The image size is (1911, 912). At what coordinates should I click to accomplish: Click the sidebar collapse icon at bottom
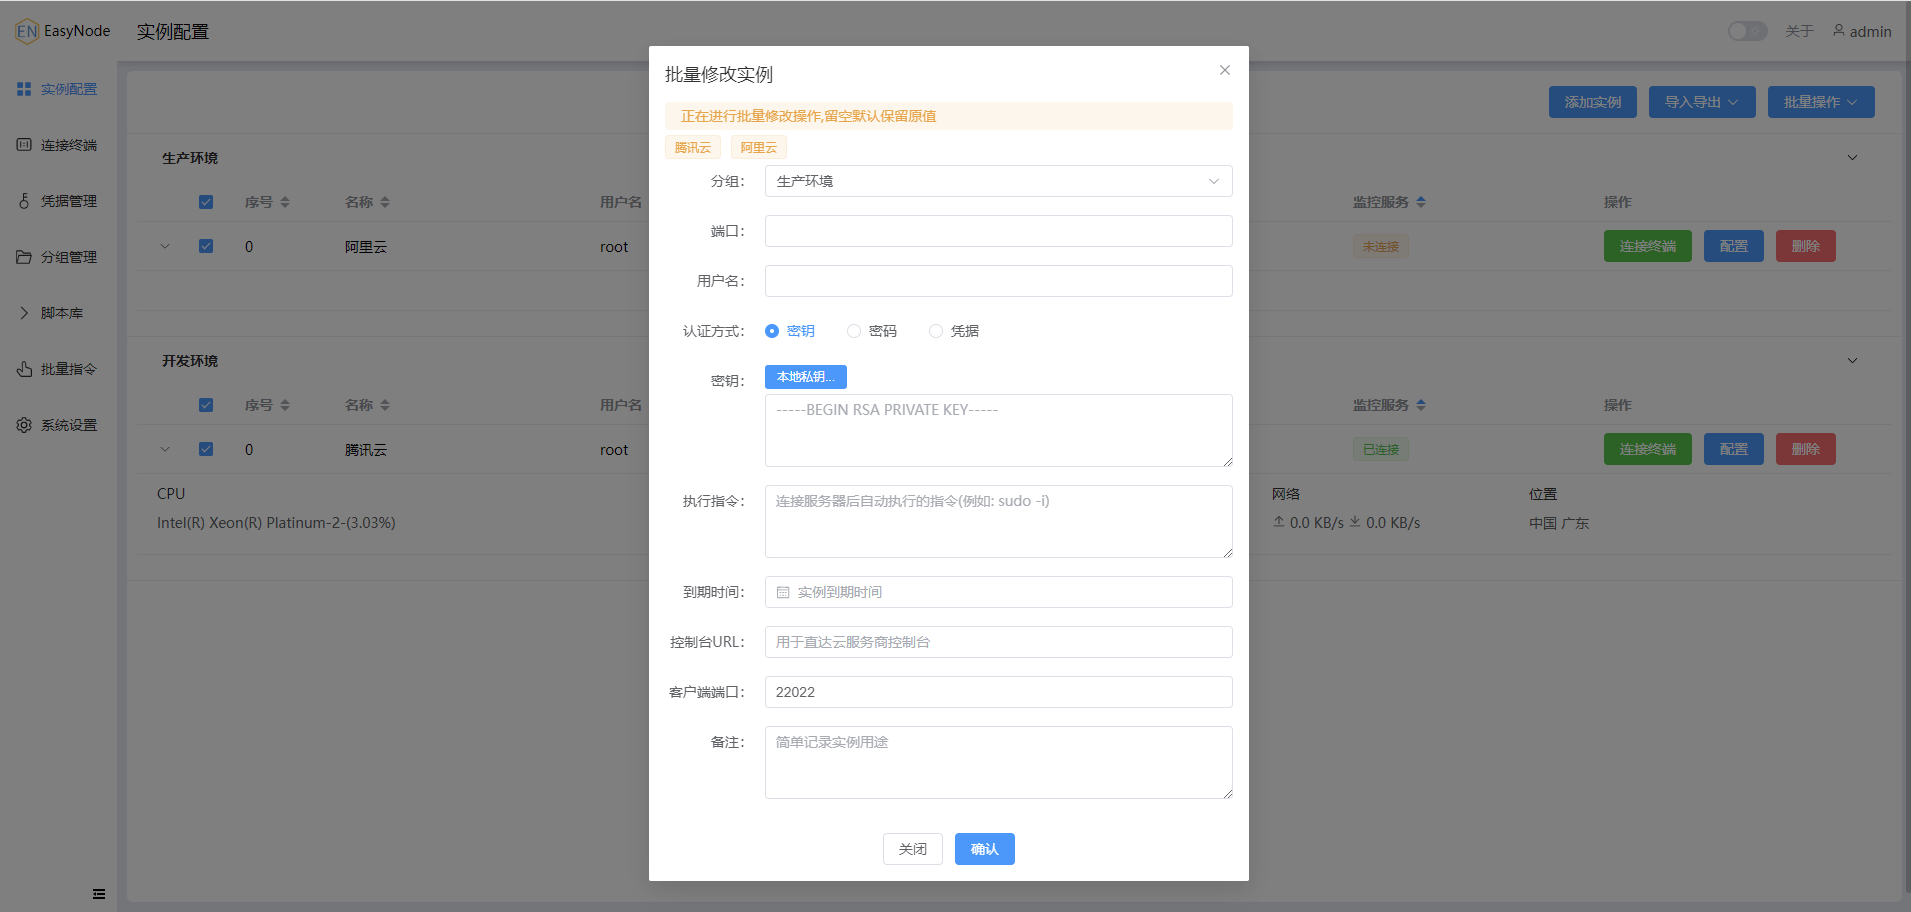pos(99,894)
